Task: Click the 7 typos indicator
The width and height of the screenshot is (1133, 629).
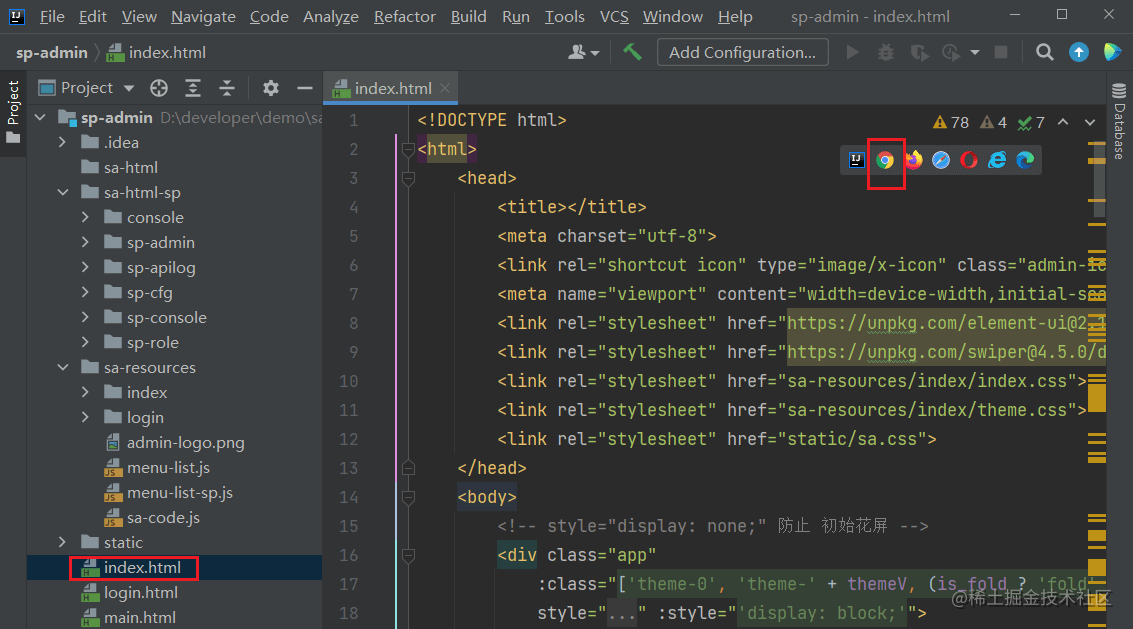Action: [x=1031, y=122]
